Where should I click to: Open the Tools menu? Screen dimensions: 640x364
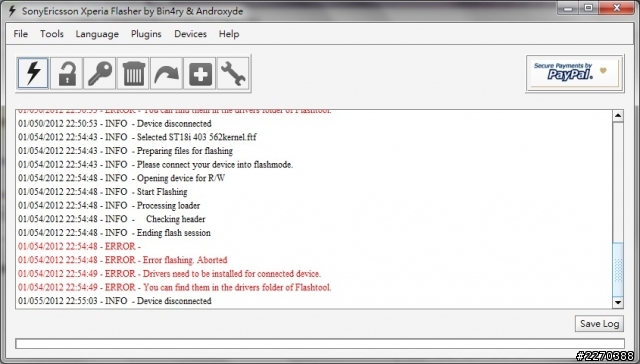52,34
